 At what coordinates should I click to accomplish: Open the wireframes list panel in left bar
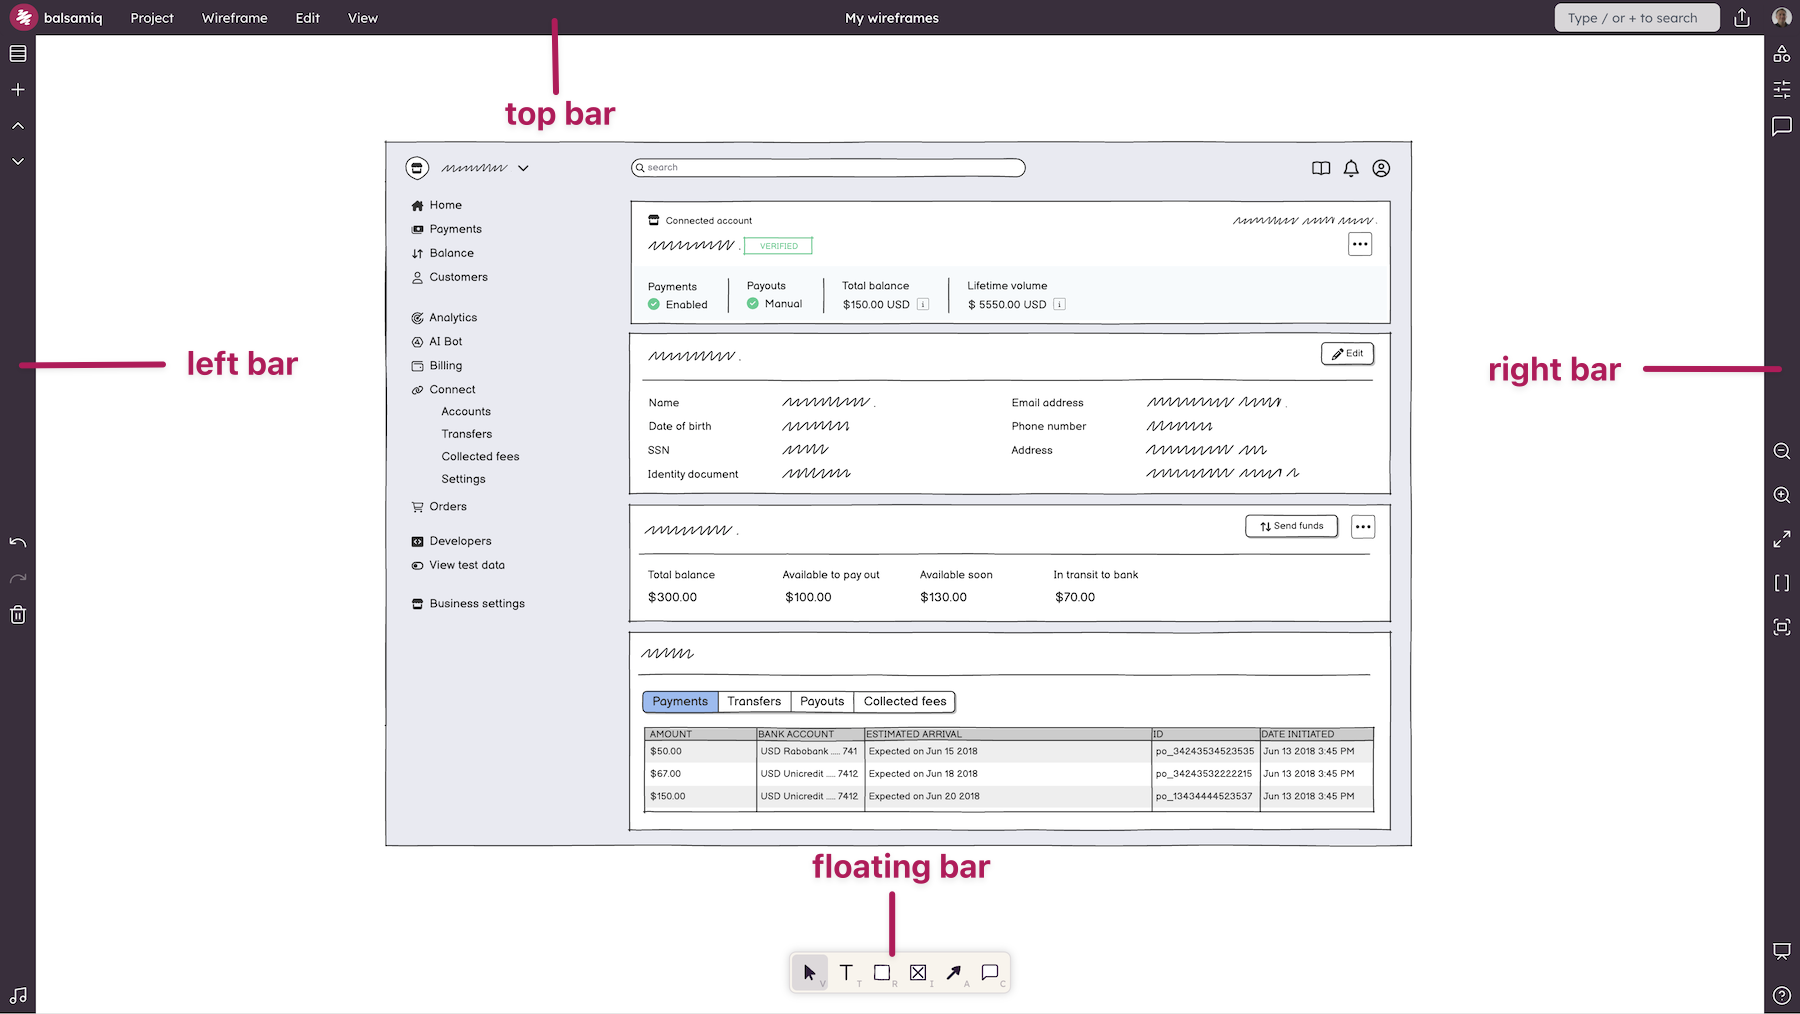(18, 54)
